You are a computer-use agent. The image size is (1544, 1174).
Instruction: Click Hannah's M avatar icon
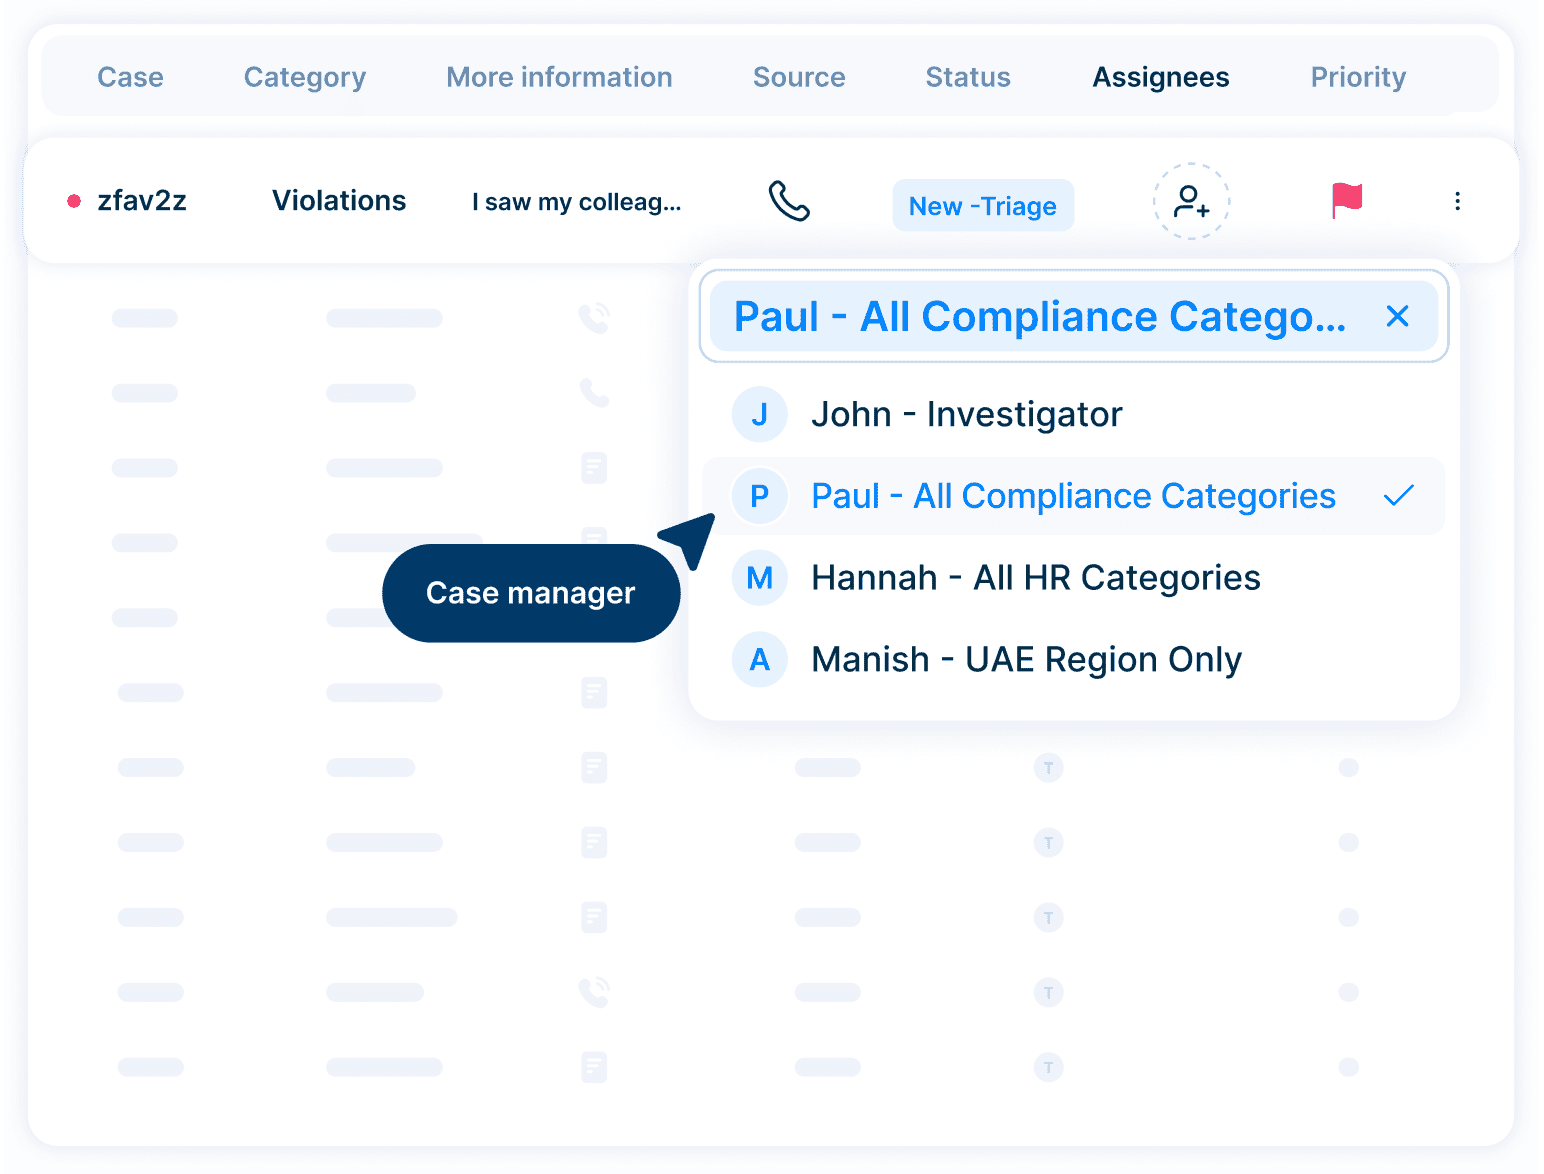pyautogui.click(x=759, y=578)
